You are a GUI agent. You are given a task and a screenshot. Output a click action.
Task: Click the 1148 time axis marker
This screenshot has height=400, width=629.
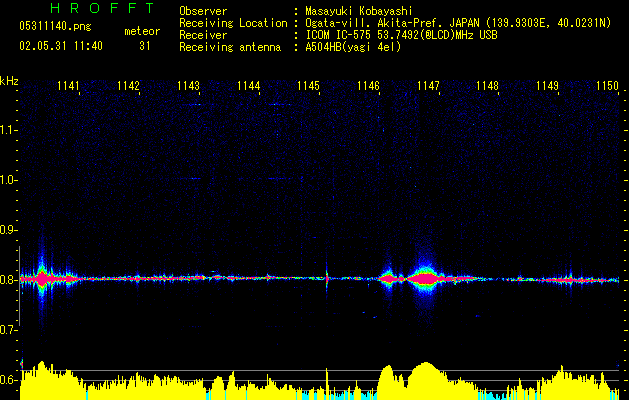pyautogui.click(x=487, y=86)
